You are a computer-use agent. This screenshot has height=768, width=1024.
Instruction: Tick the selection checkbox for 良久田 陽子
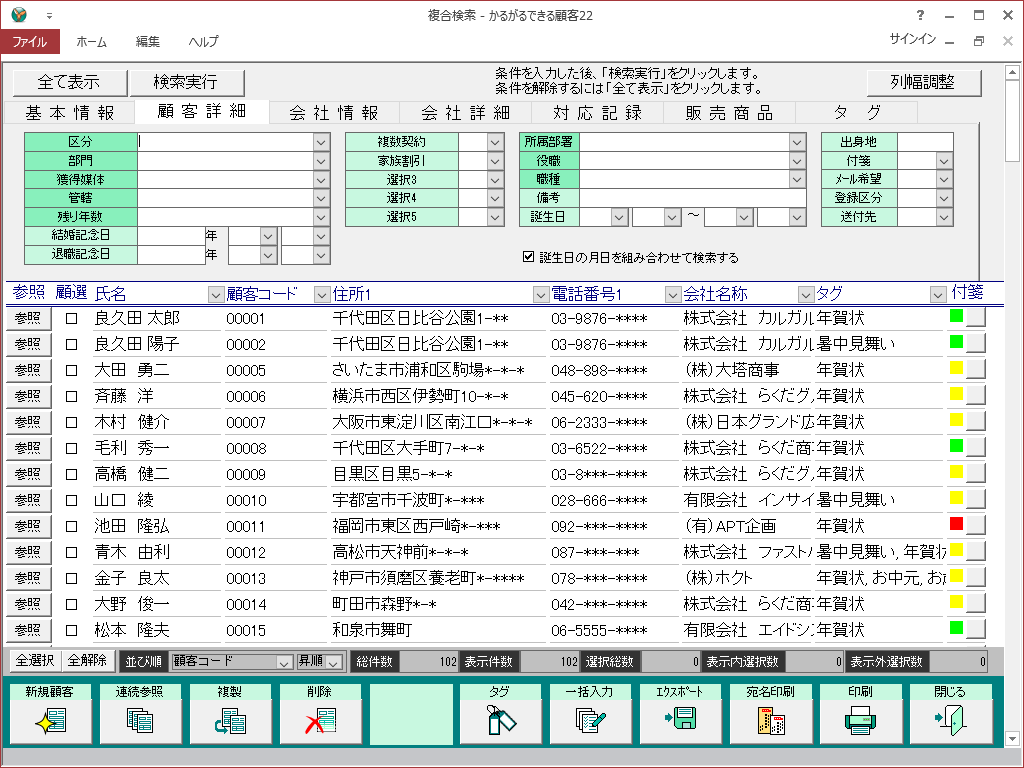tap(72, 345)
